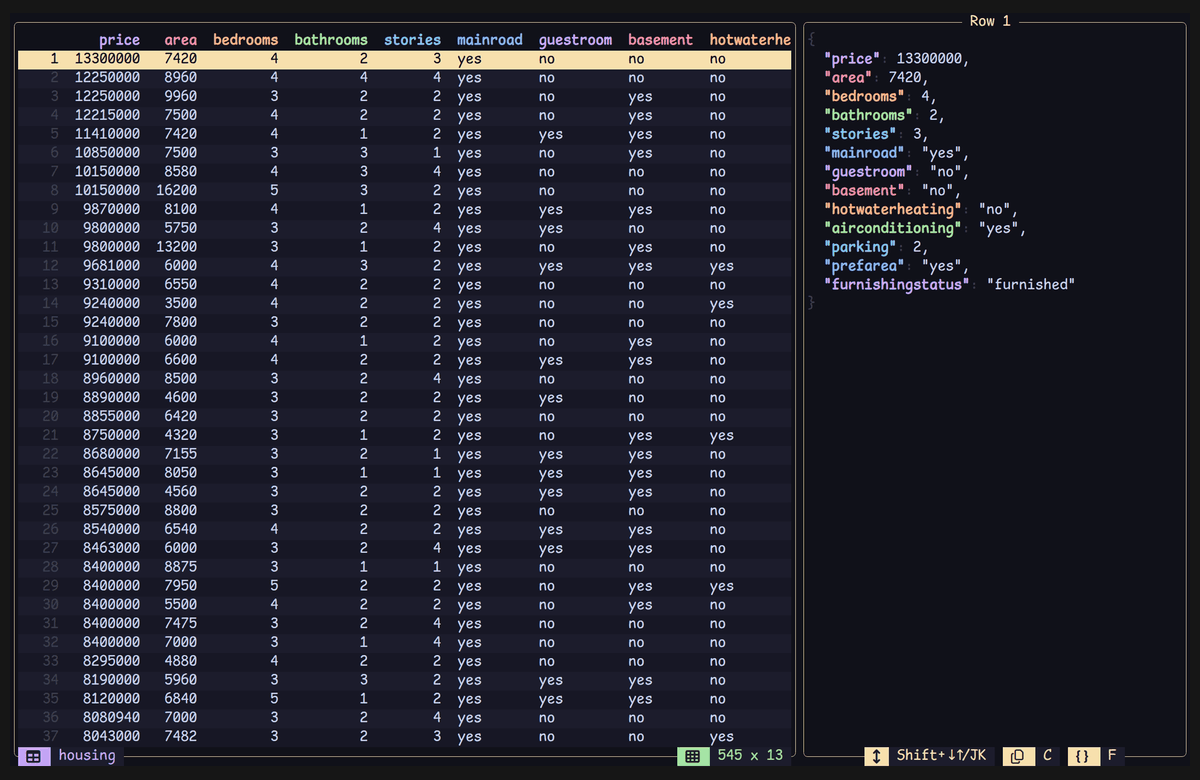This screenshot has height=780, width=1200.
Task: Click the copy icon next to C
Action: [1016, 756]
